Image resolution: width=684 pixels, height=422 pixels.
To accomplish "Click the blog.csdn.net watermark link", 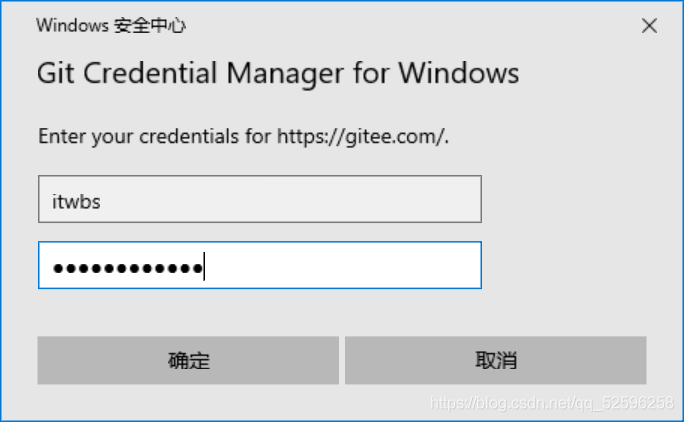I will pos(552,403).
